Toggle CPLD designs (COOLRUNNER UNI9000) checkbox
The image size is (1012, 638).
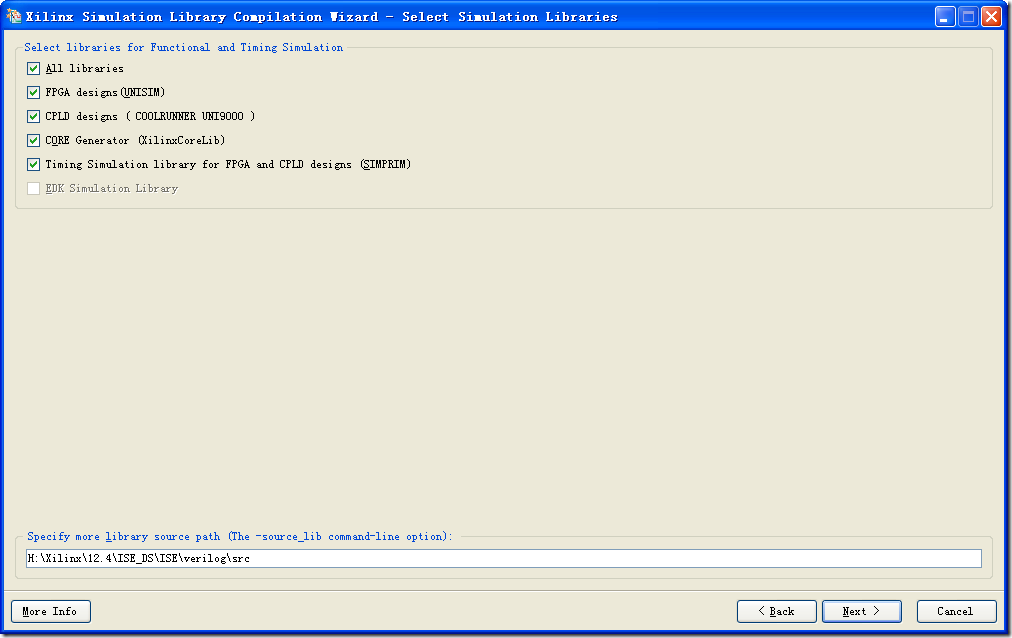coord(34,116)
